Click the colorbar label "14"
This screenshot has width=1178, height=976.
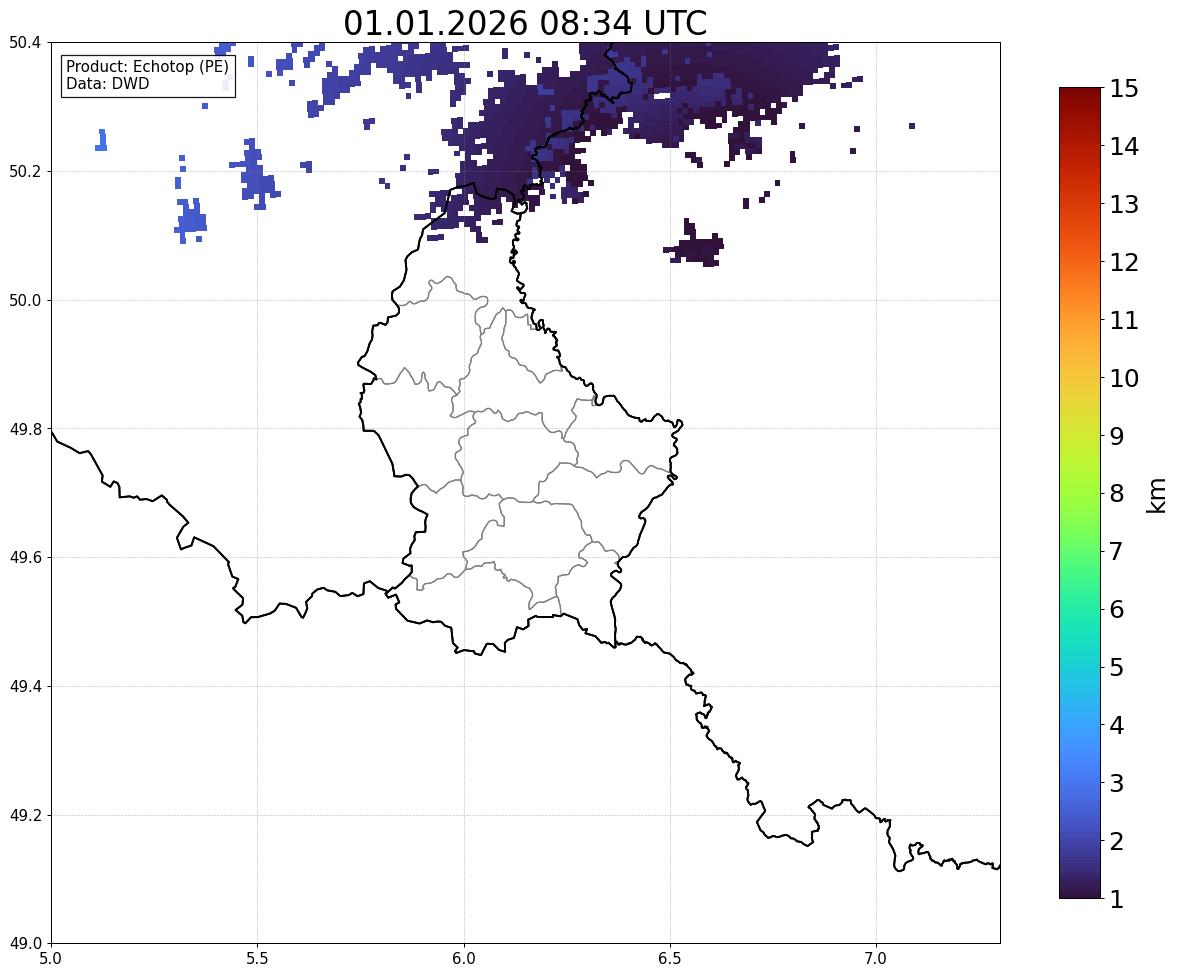tap(1124, 147)
